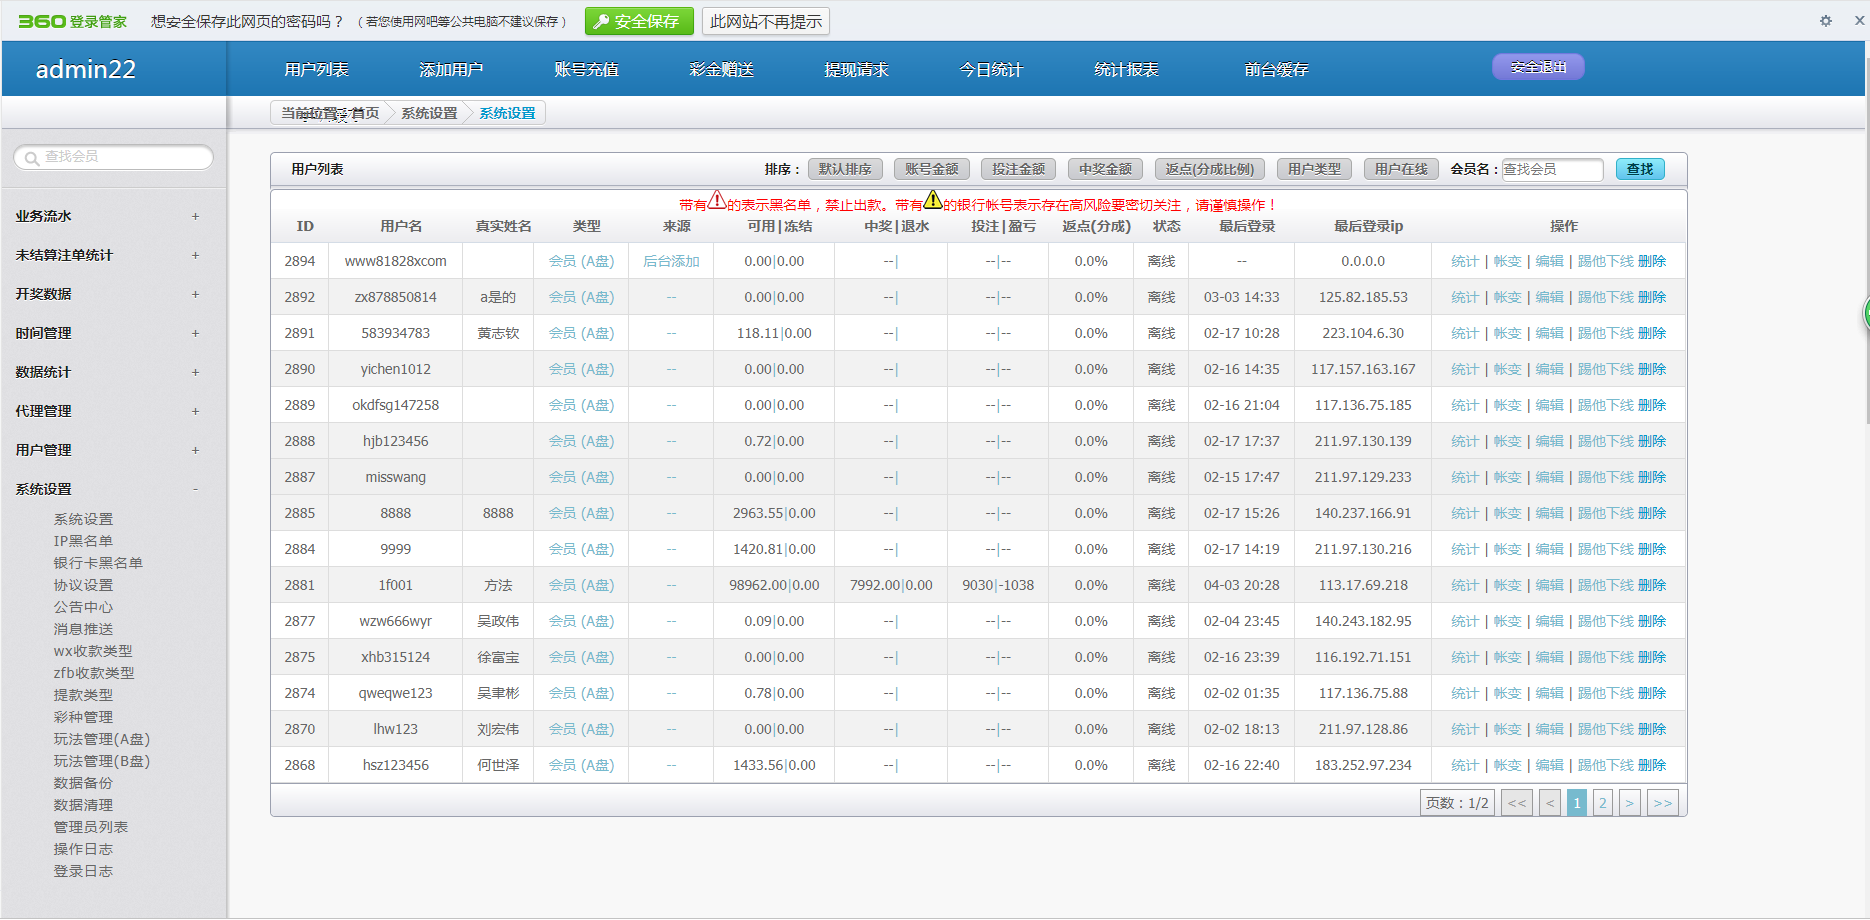The height and width of the screenshot is (920, 1870).
Task: Close the 360 password save bar
Action: [1859, 20]
